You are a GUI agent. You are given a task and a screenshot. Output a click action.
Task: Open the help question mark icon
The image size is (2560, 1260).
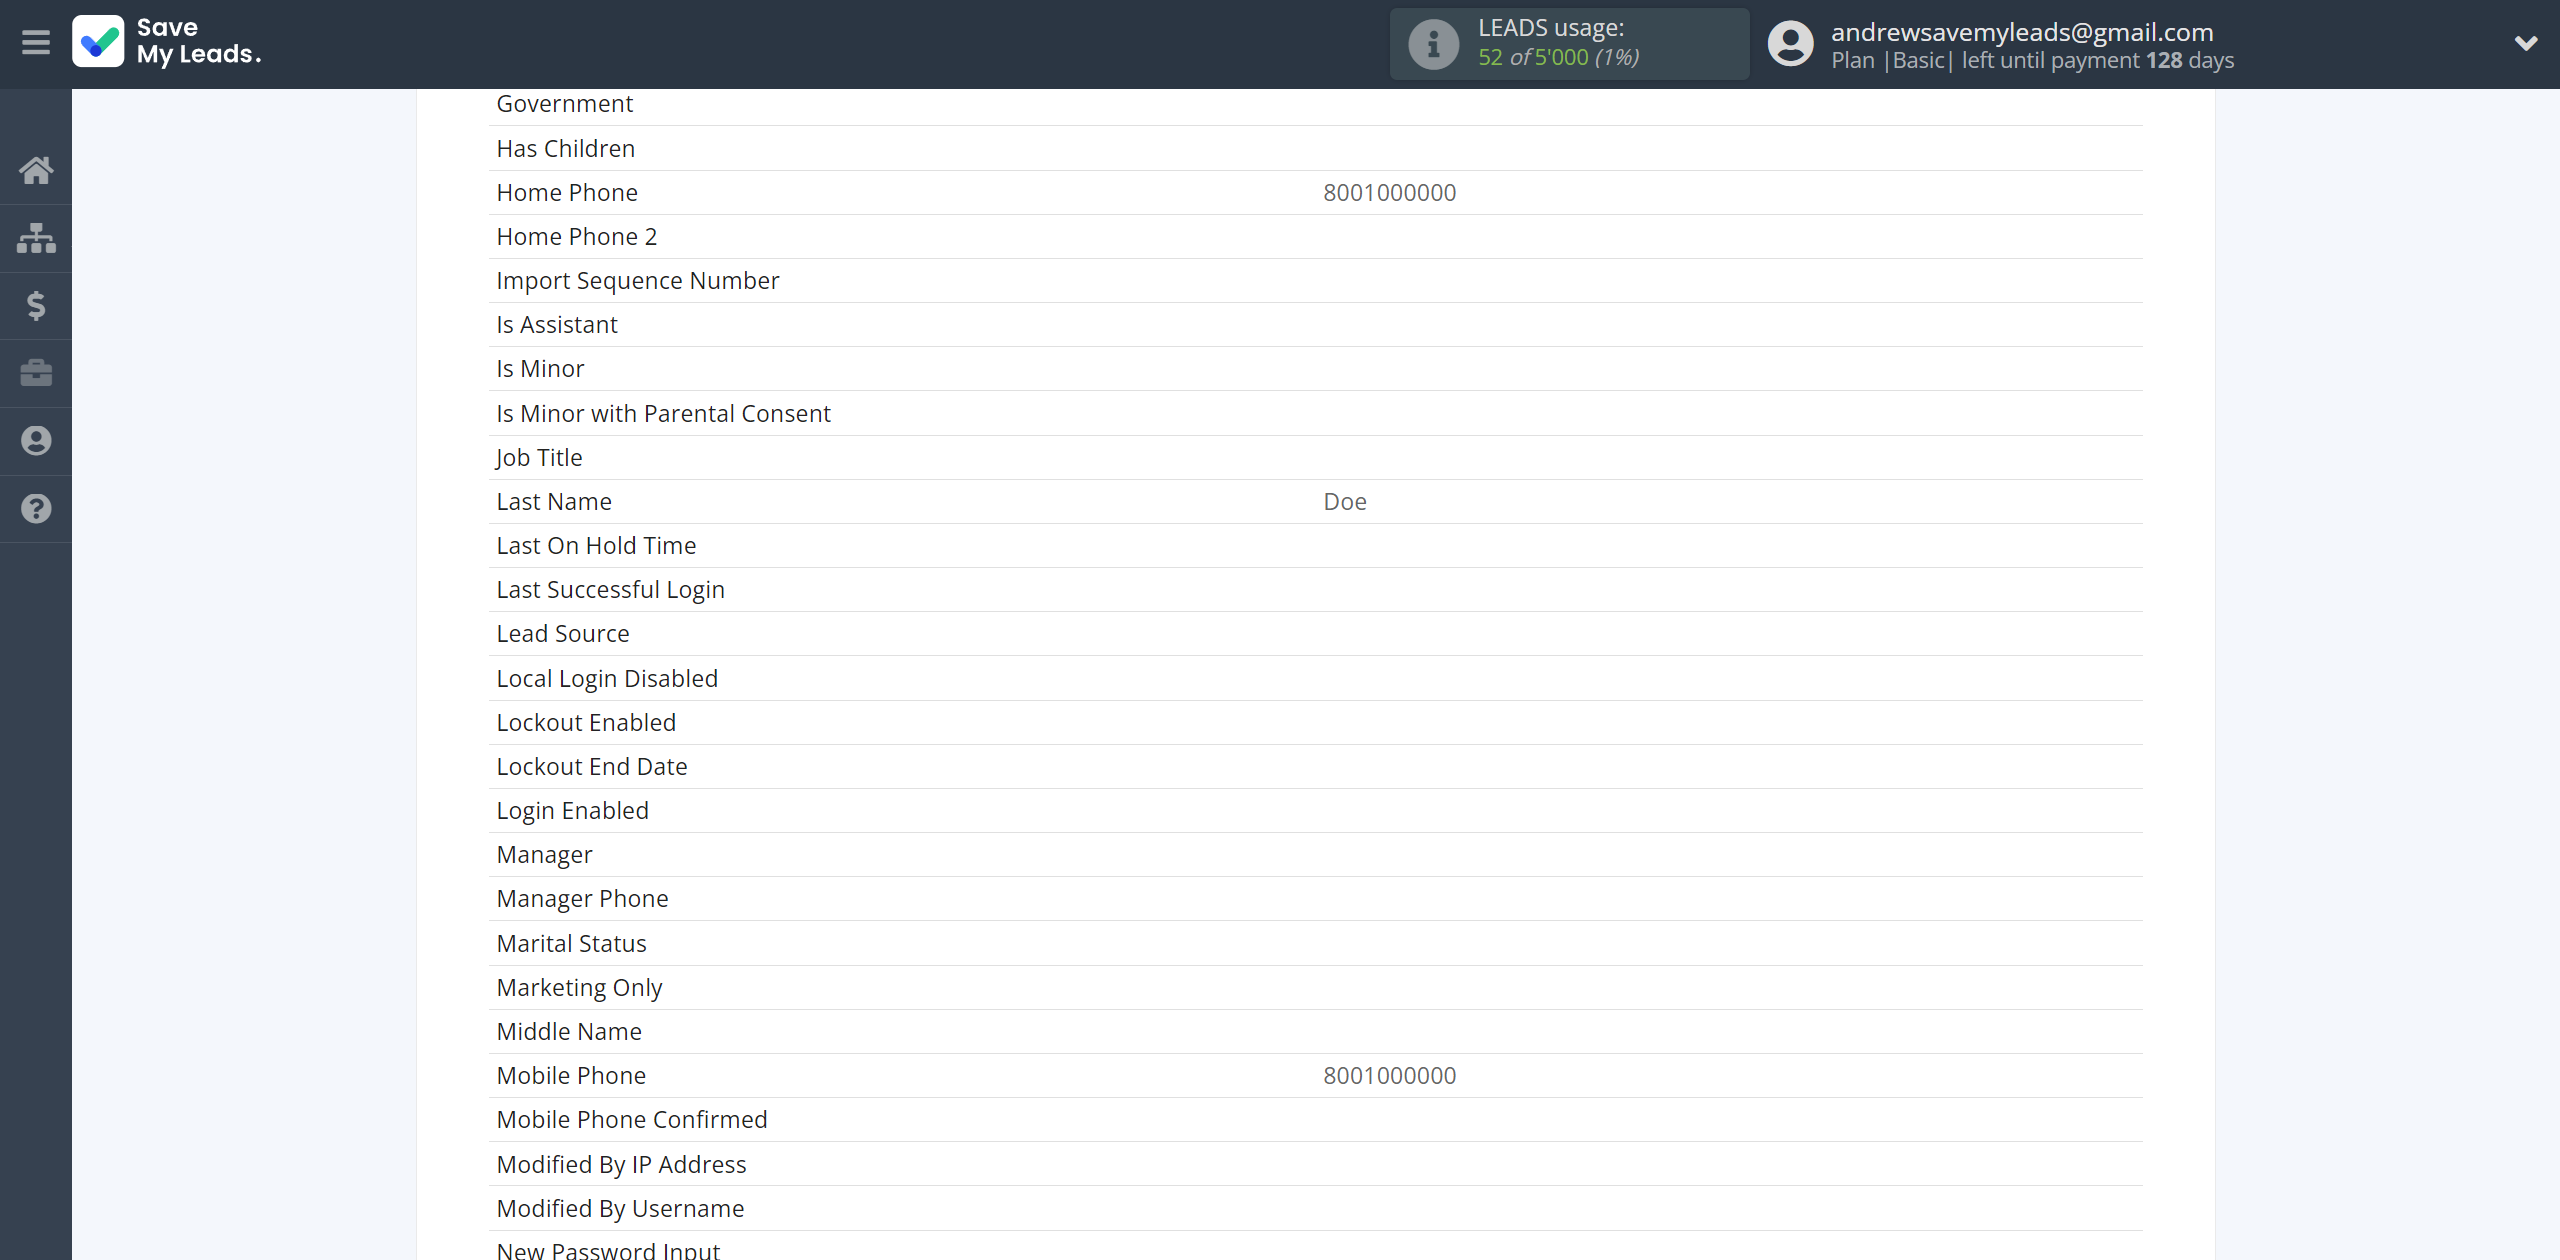(36, 508)
